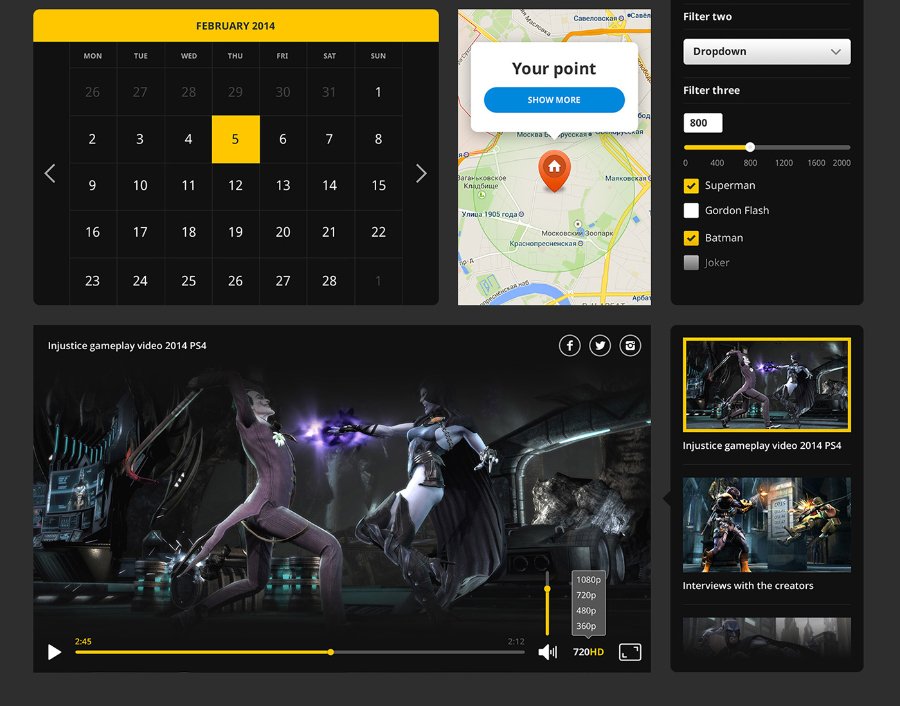Viewport: 900px width, 706px height.
Task: Click the Your point popup title
Action: (x=554, y=69)
